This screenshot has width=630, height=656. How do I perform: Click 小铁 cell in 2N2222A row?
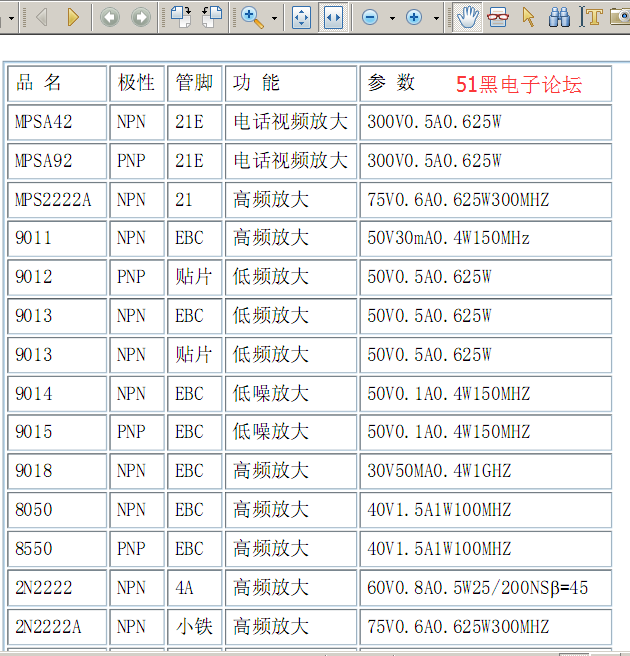point(195,627)
